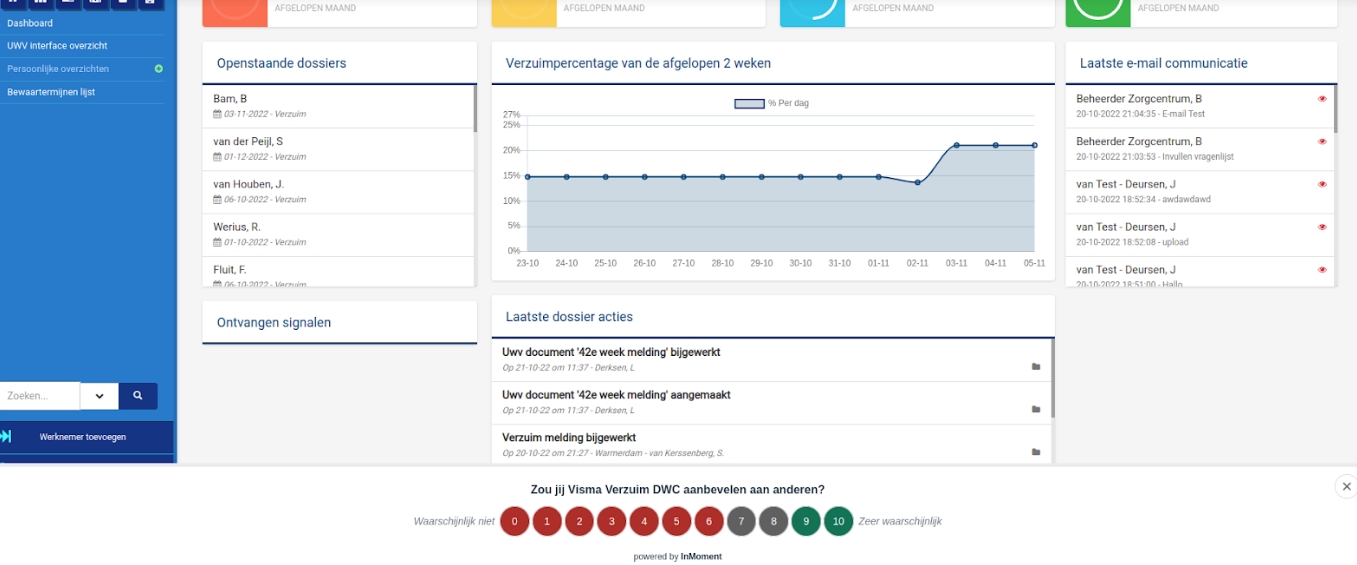
Task: Pick rating 5 in the survey
Action: tap(676, 521)
